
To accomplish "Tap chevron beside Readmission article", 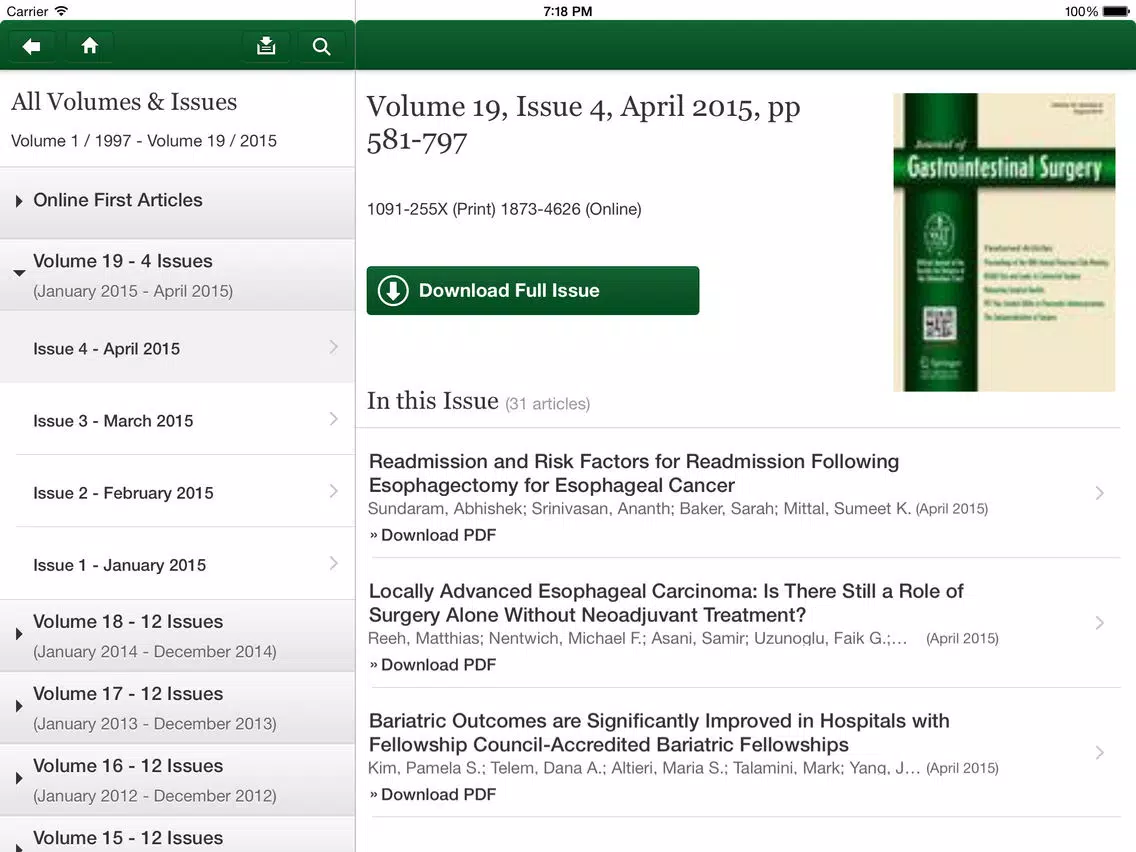I will (x=1099, y=493).
